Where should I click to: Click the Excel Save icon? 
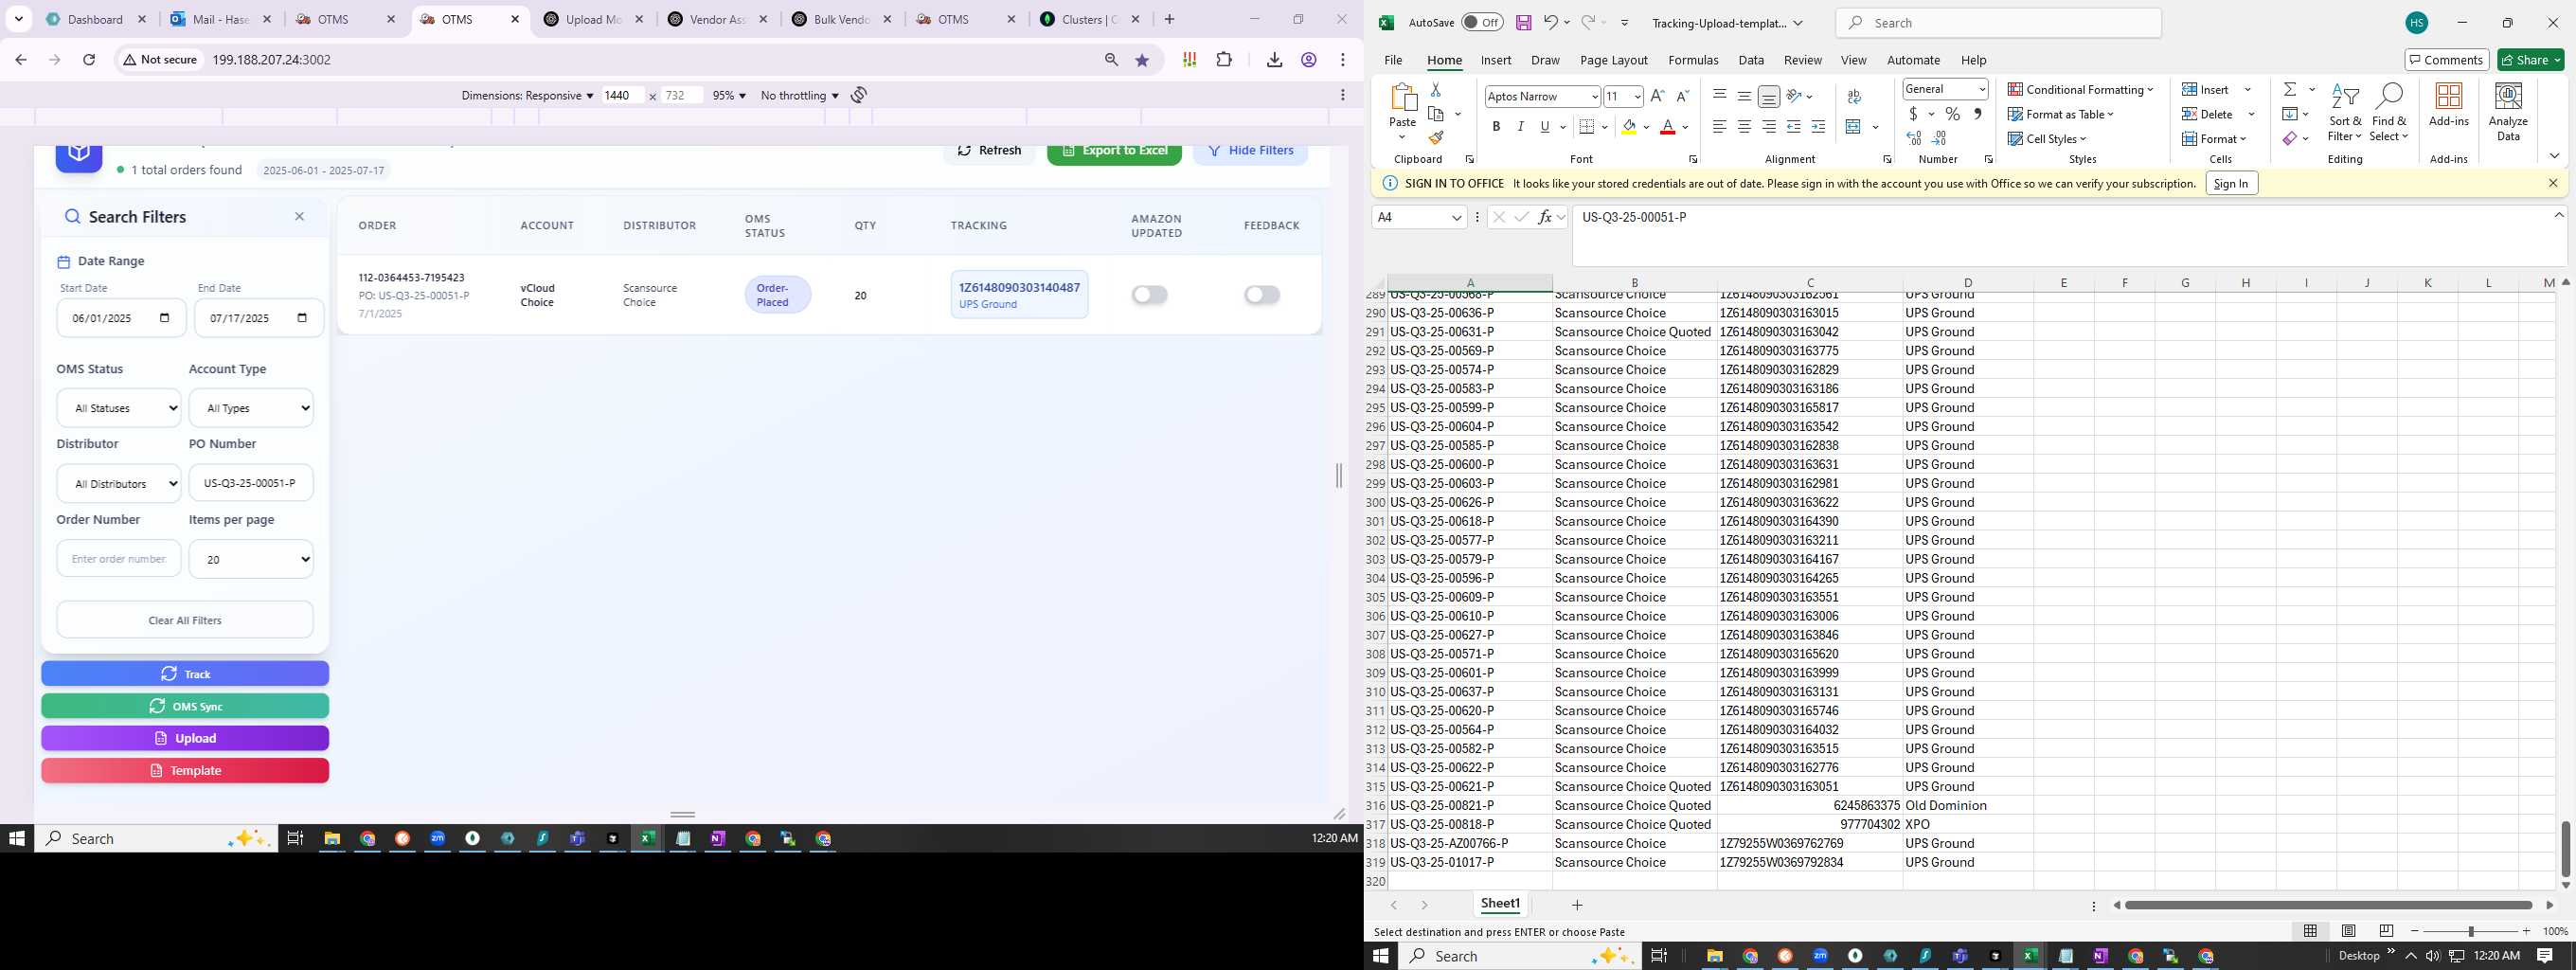pos(1523,23)
